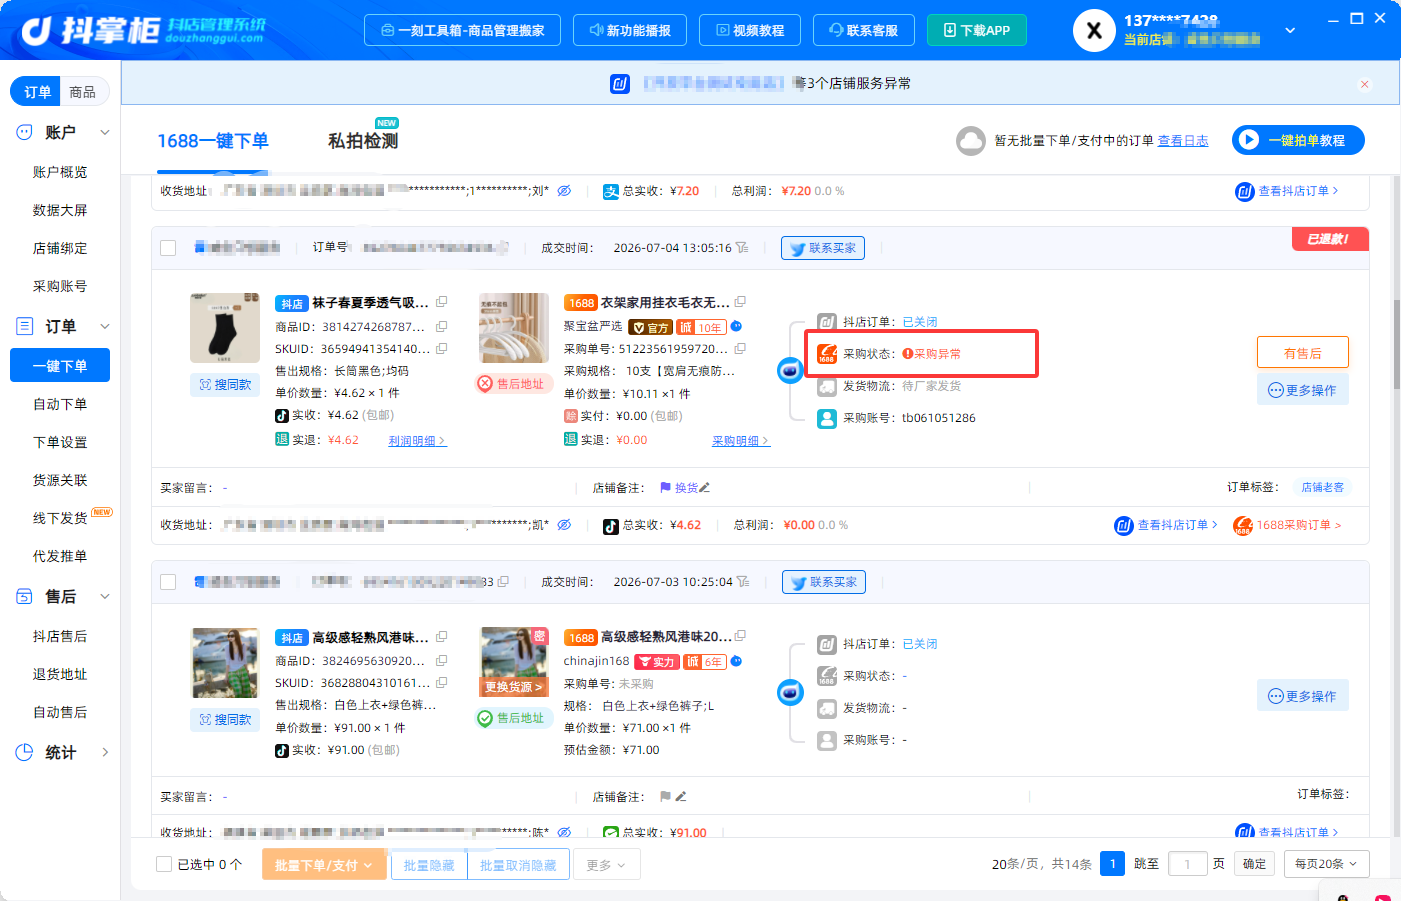
Task: Contact support via 联系客服
Action: [864, 30]
